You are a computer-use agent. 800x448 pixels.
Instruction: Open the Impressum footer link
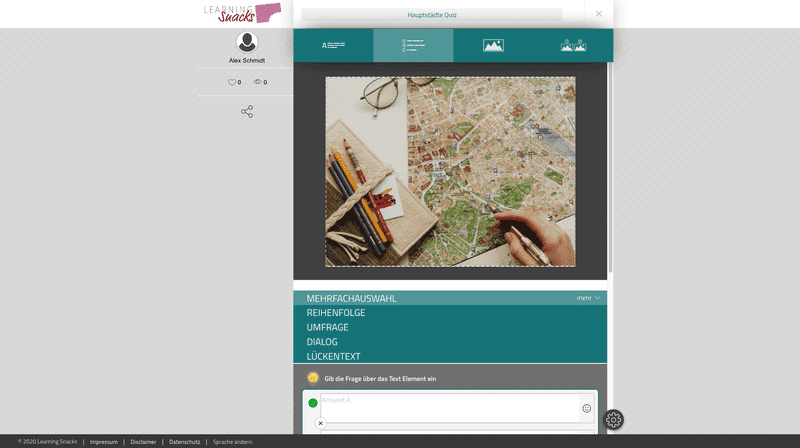pyautogui.click(x=104, y=441)
